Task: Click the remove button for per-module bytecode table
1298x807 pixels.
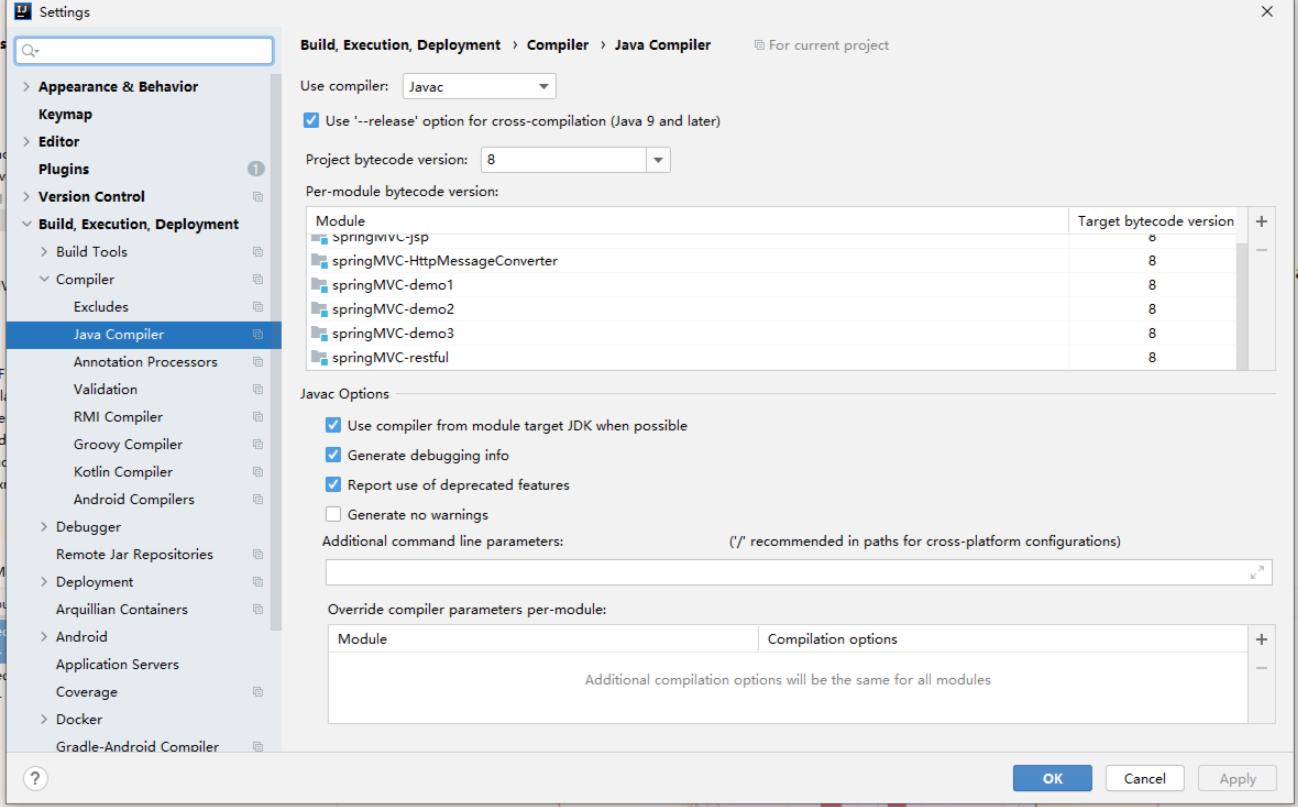Action: click(1261, 250)
